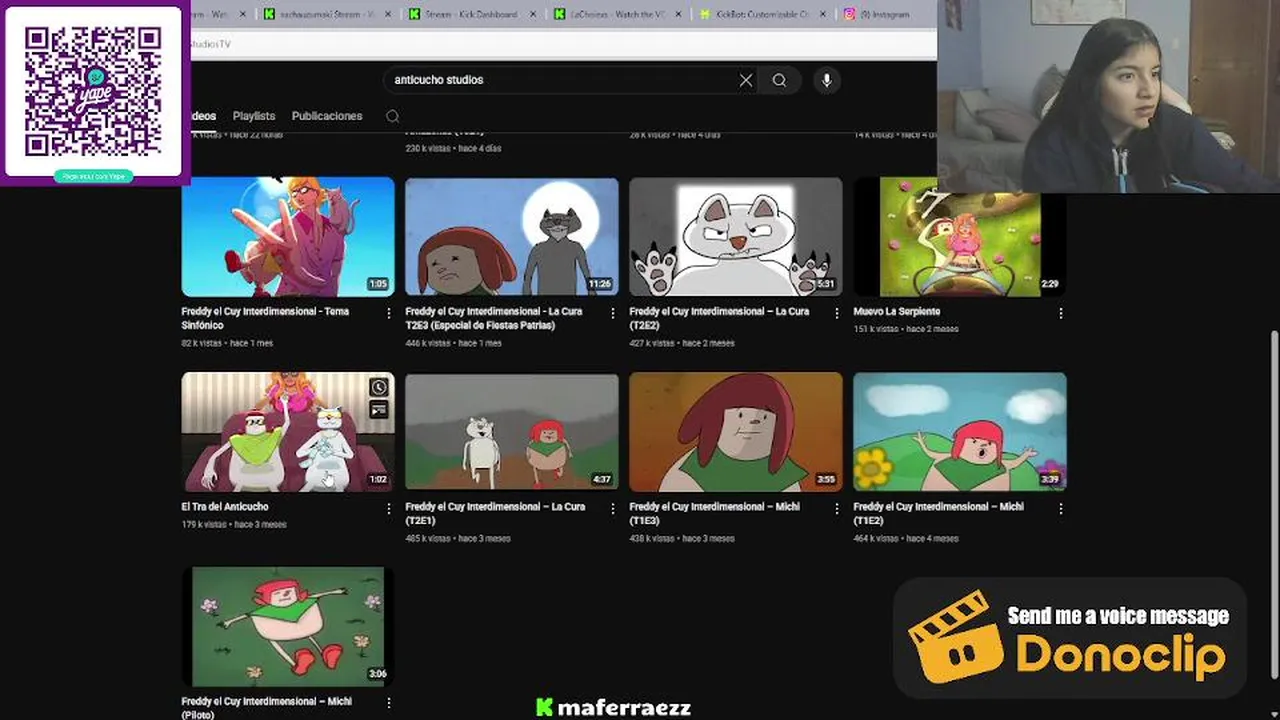Image resolution: width=1280 pixels, height=720 pixels.
Task: Open options menu for La Cura (T2E1) video
Action: click(x=613, y=508)
